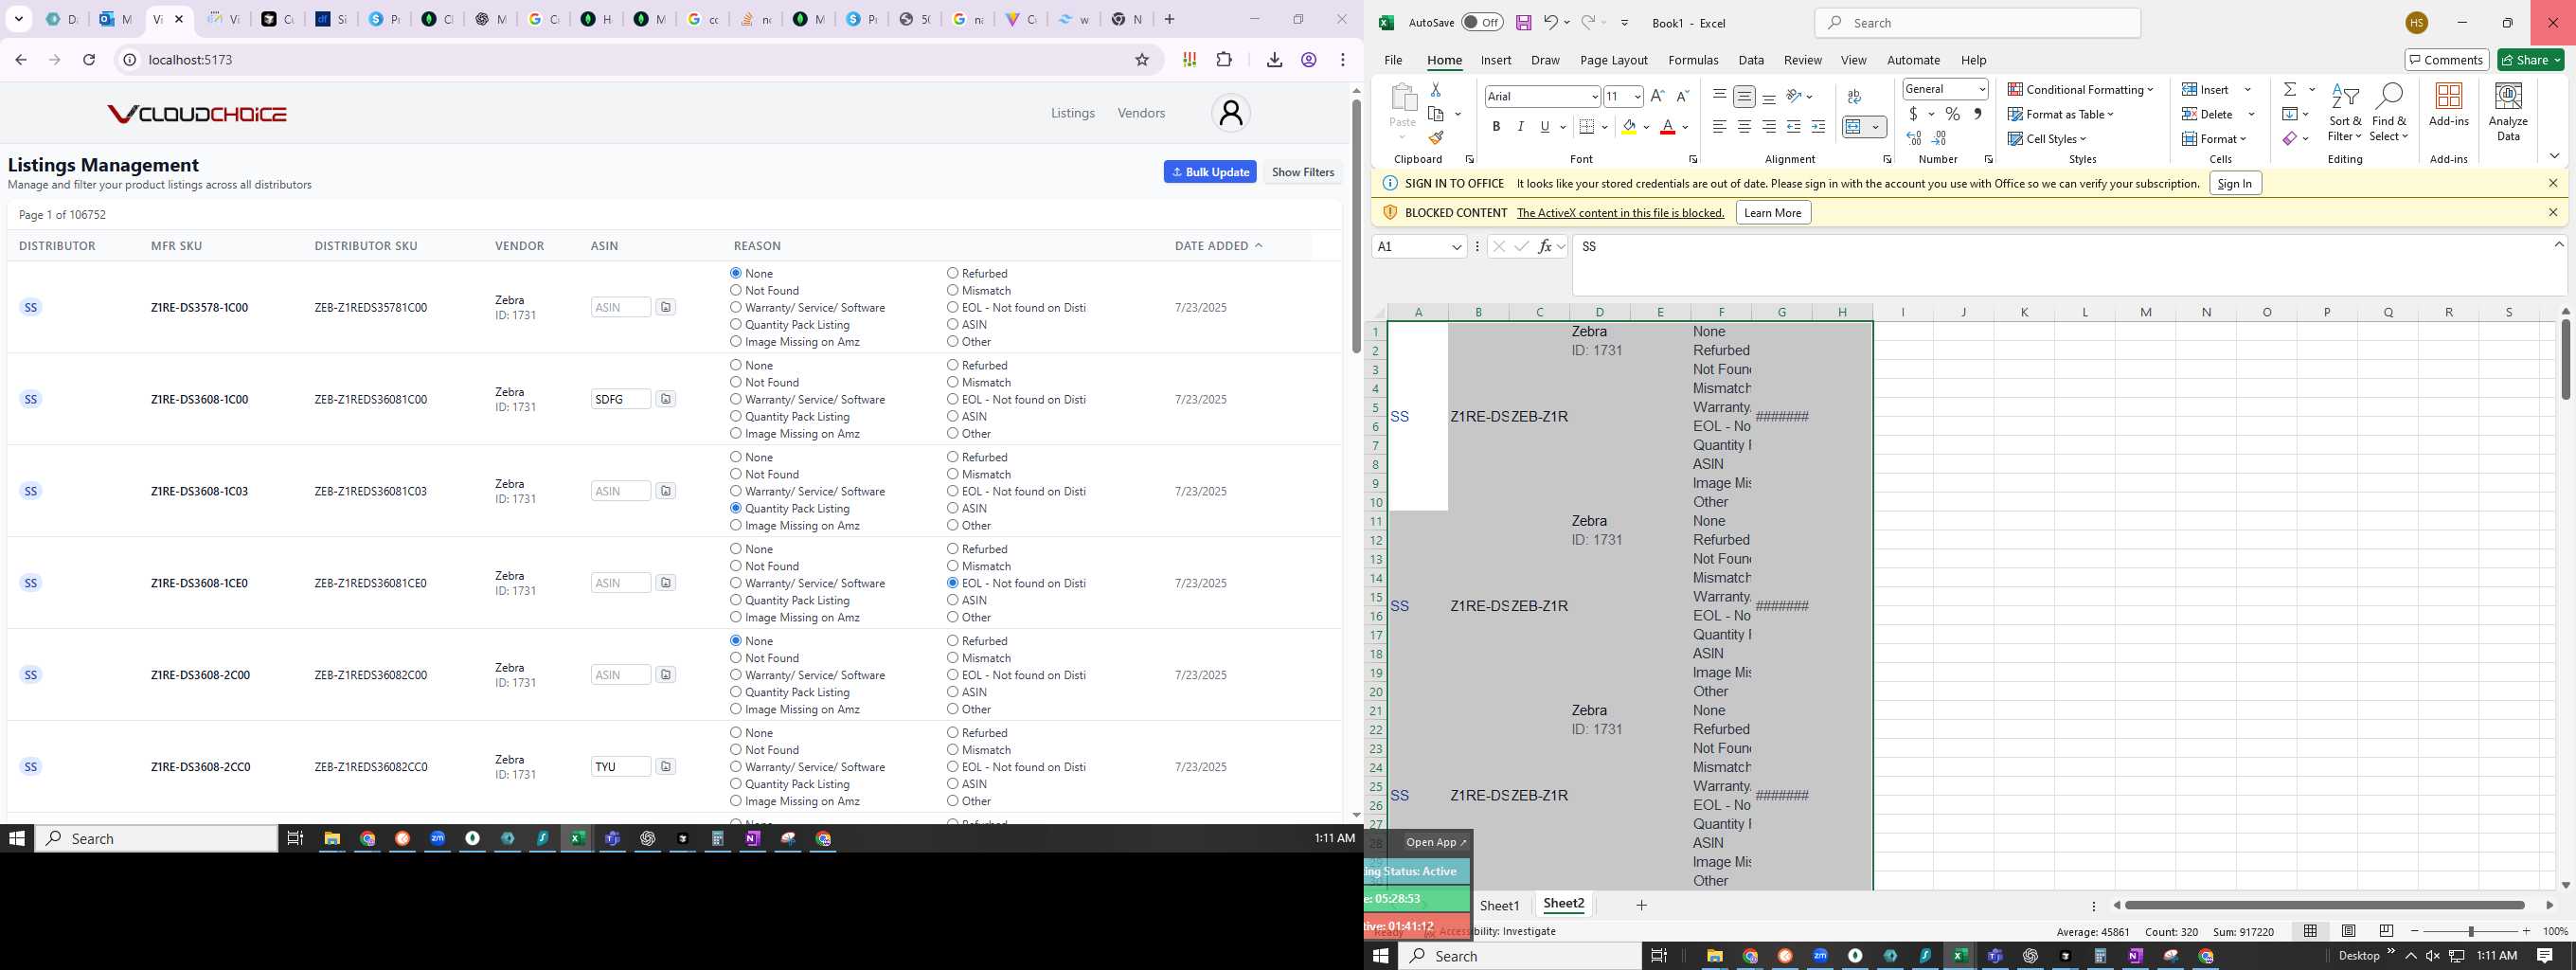This screenshot has height=970, width=2576.
Task: Click Increase Font Size icon
Action: (x=1657, y=96)
